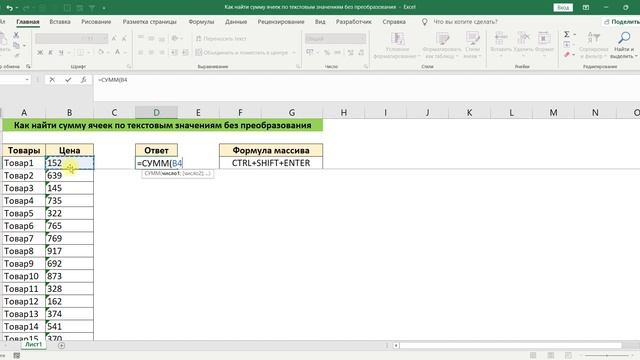Click Merge and Center button
The width and height of the screenshot is (640, 360).
[241, 53]
